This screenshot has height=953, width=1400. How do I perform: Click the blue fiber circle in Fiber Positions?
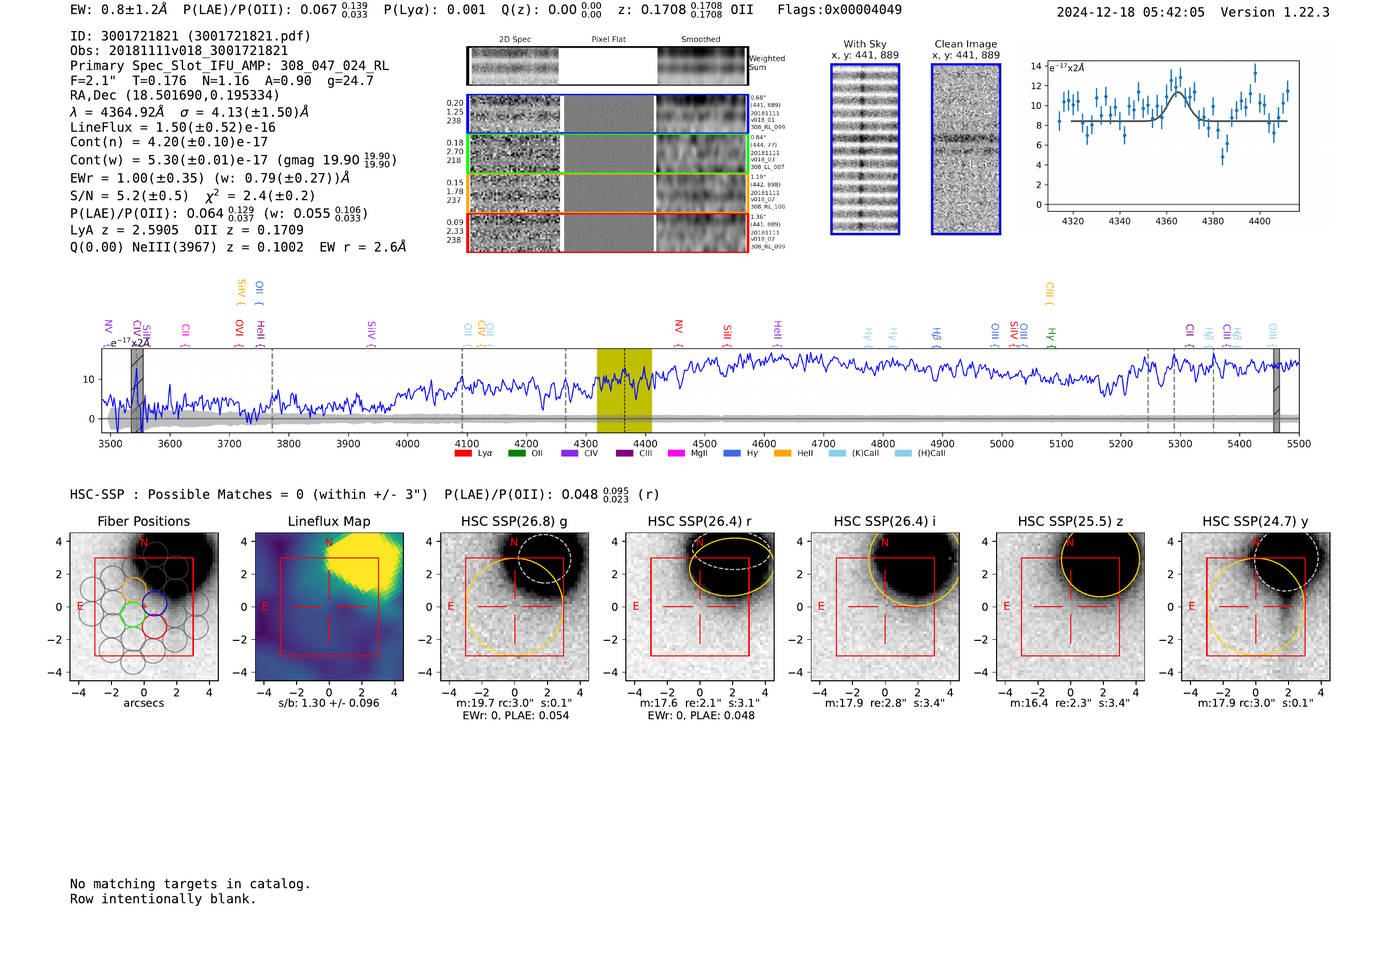[x=154, y=604]
